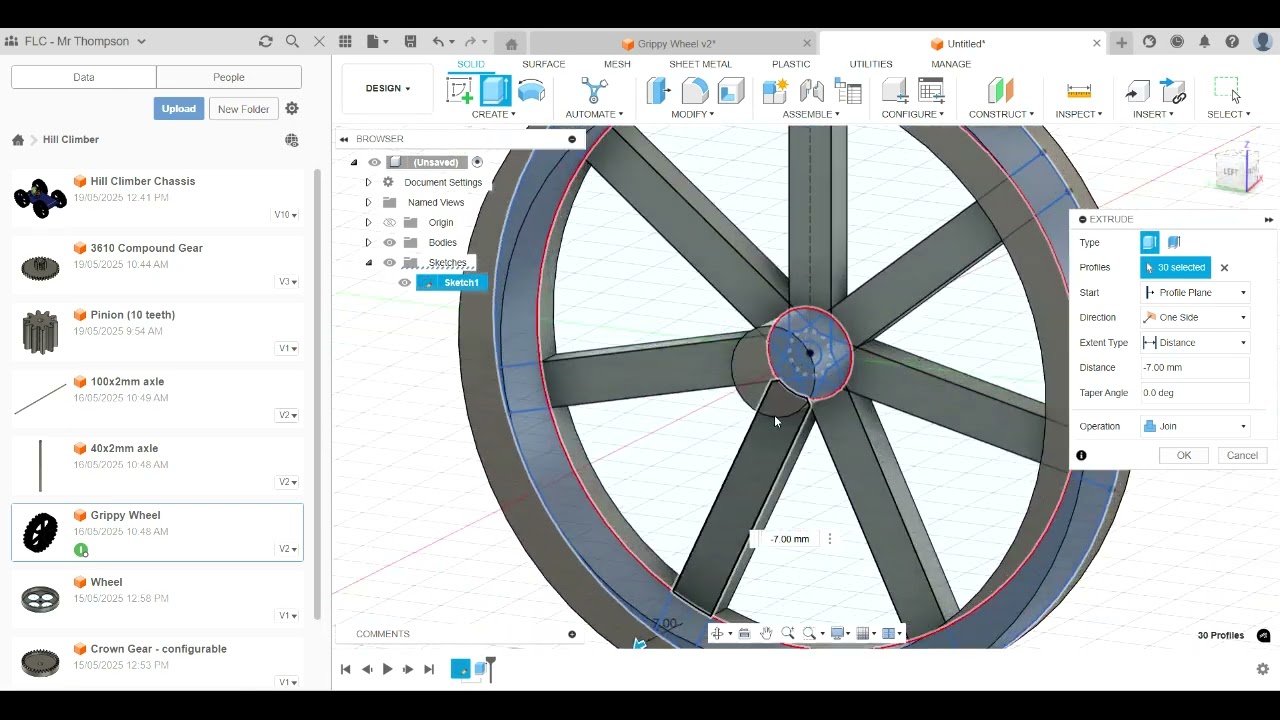This screenshot has height=720, width=1280.
Task: Toggle visibility of the Bodies folder
Action: (389, 242)
